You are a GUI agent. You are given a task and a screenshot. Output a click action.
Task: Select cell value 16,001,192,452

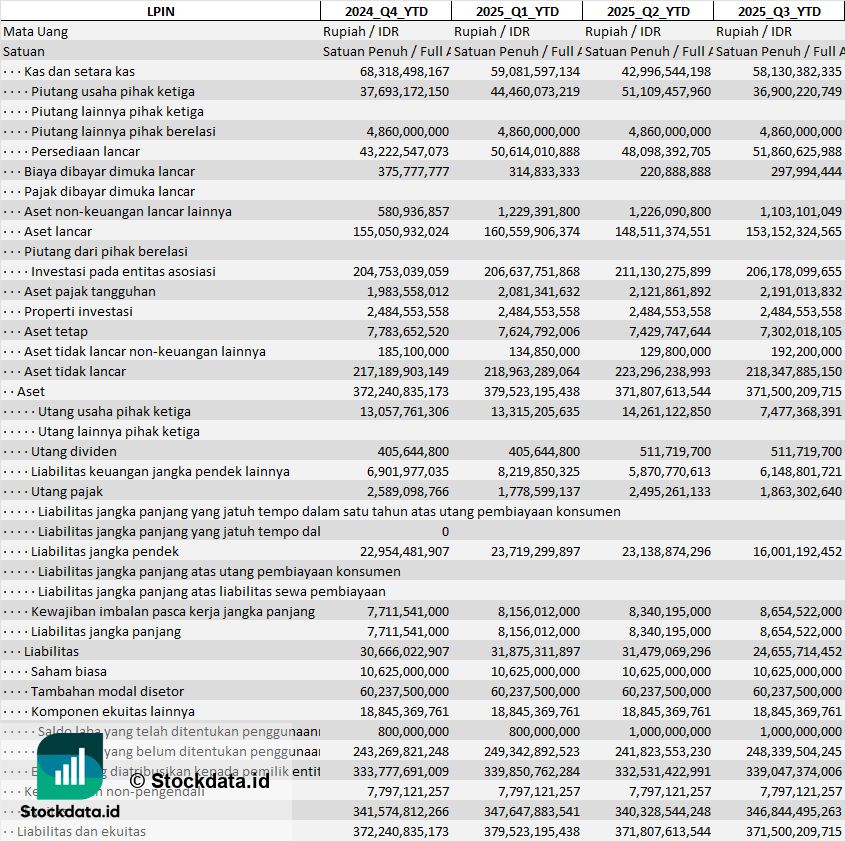click(x=797, y=552)
